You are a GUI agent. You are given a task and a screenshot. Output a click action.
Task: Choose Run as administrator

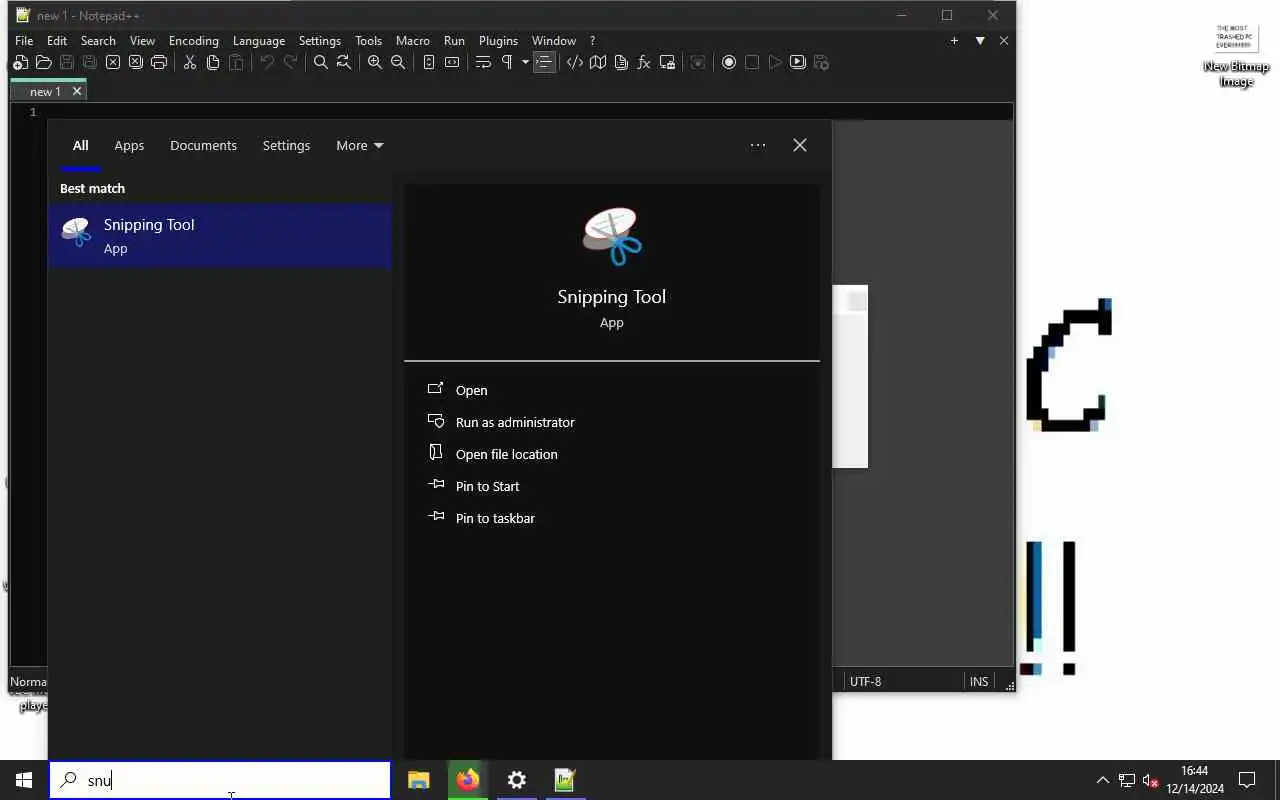(x=515, y=422)
